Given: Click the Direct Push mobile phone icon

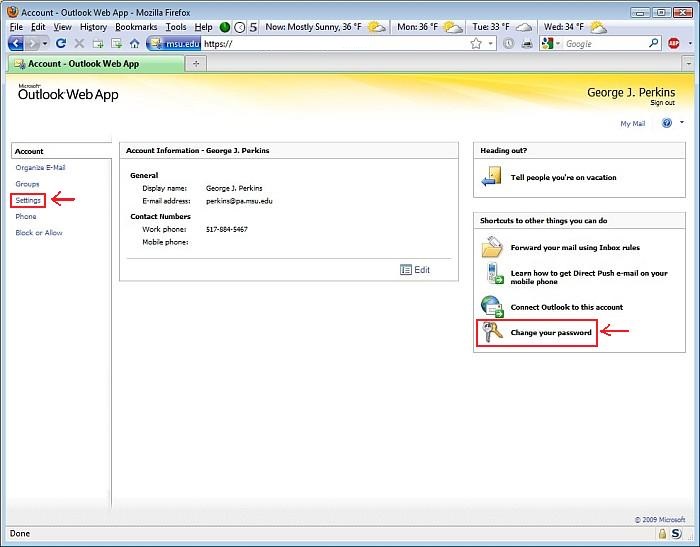Looking at the screenshot, I should click(494, 273).
